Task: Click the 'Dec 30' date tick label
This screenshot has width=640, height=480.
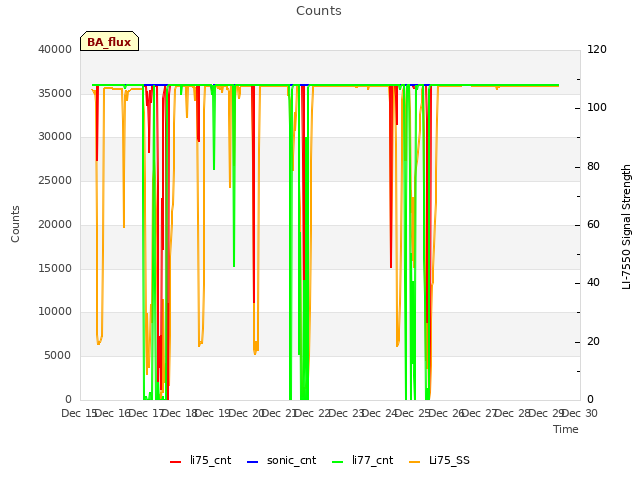Action: pyautogui.click(x=580, y=413)
